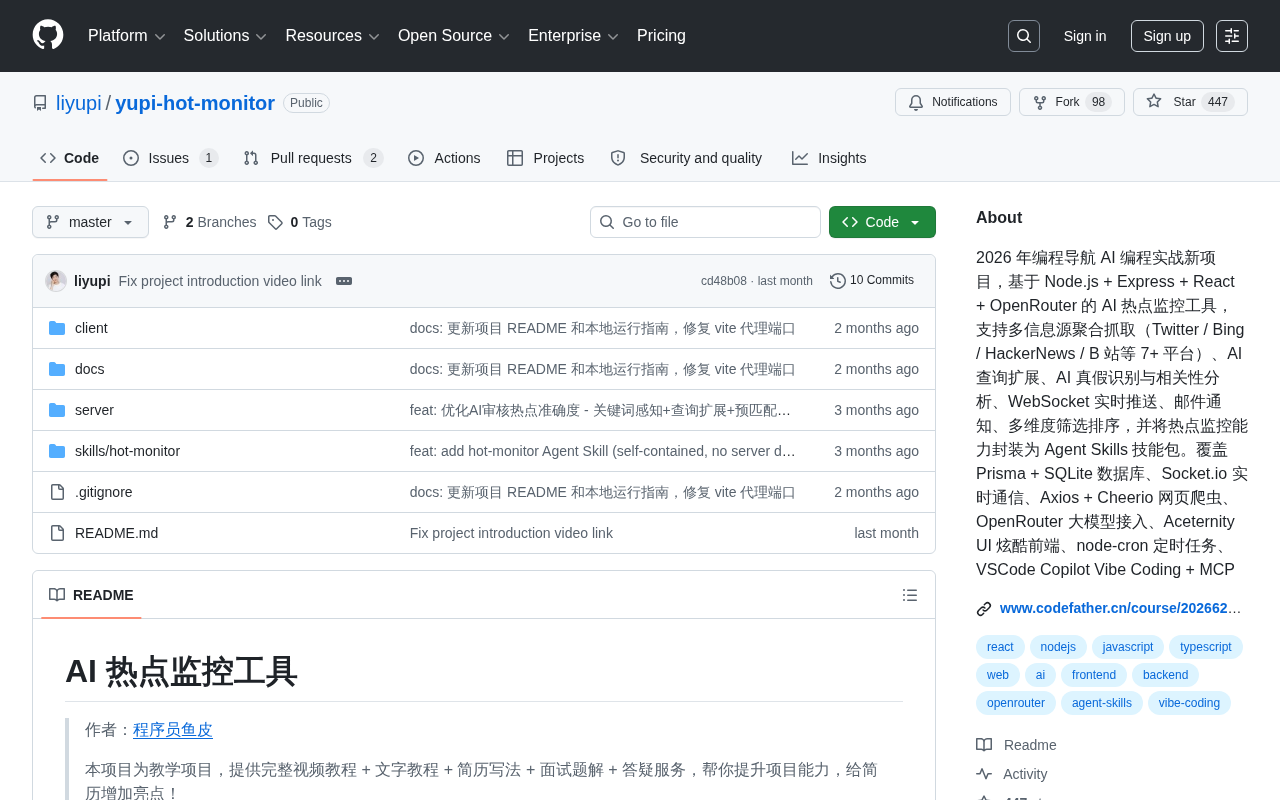
Task: Click the repository icon beside liyupi
Action: (x=40, y=103)
